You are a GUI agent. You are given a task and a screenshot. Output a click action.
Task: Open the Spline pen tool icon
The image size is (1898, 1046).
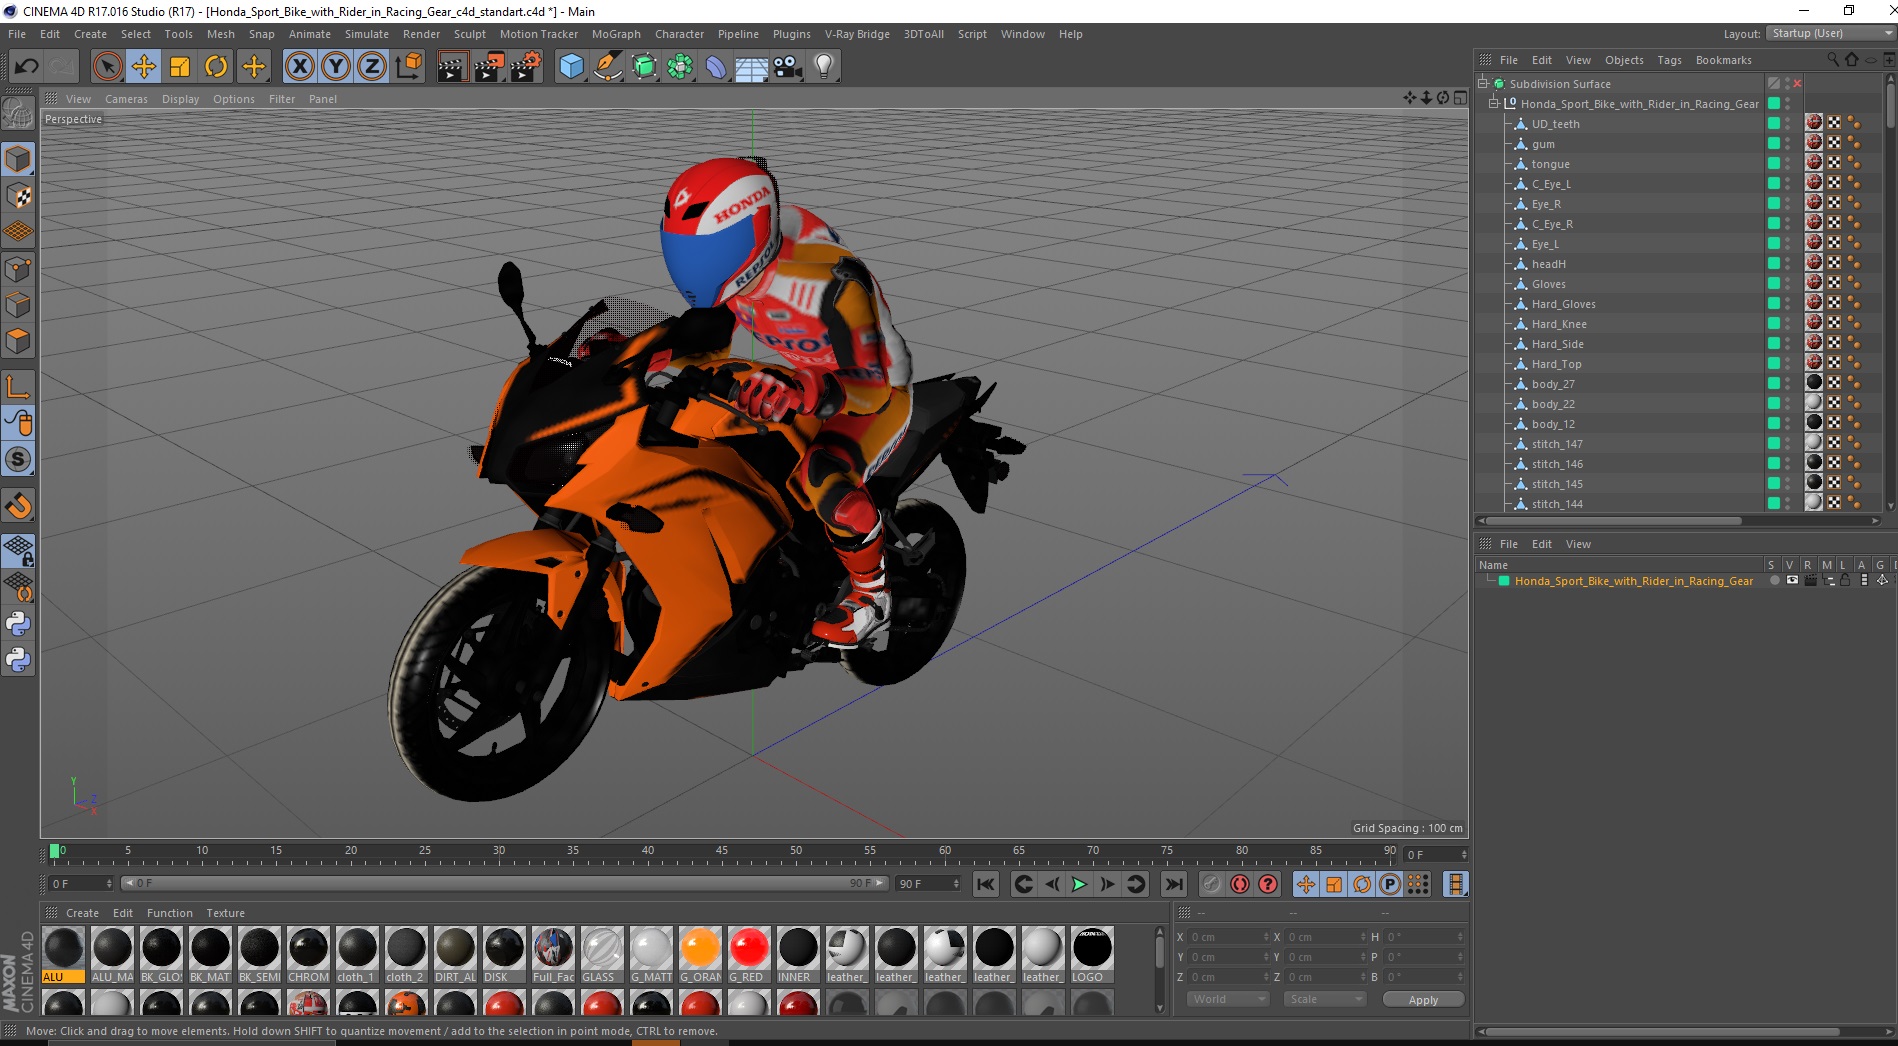coord(607,67)
